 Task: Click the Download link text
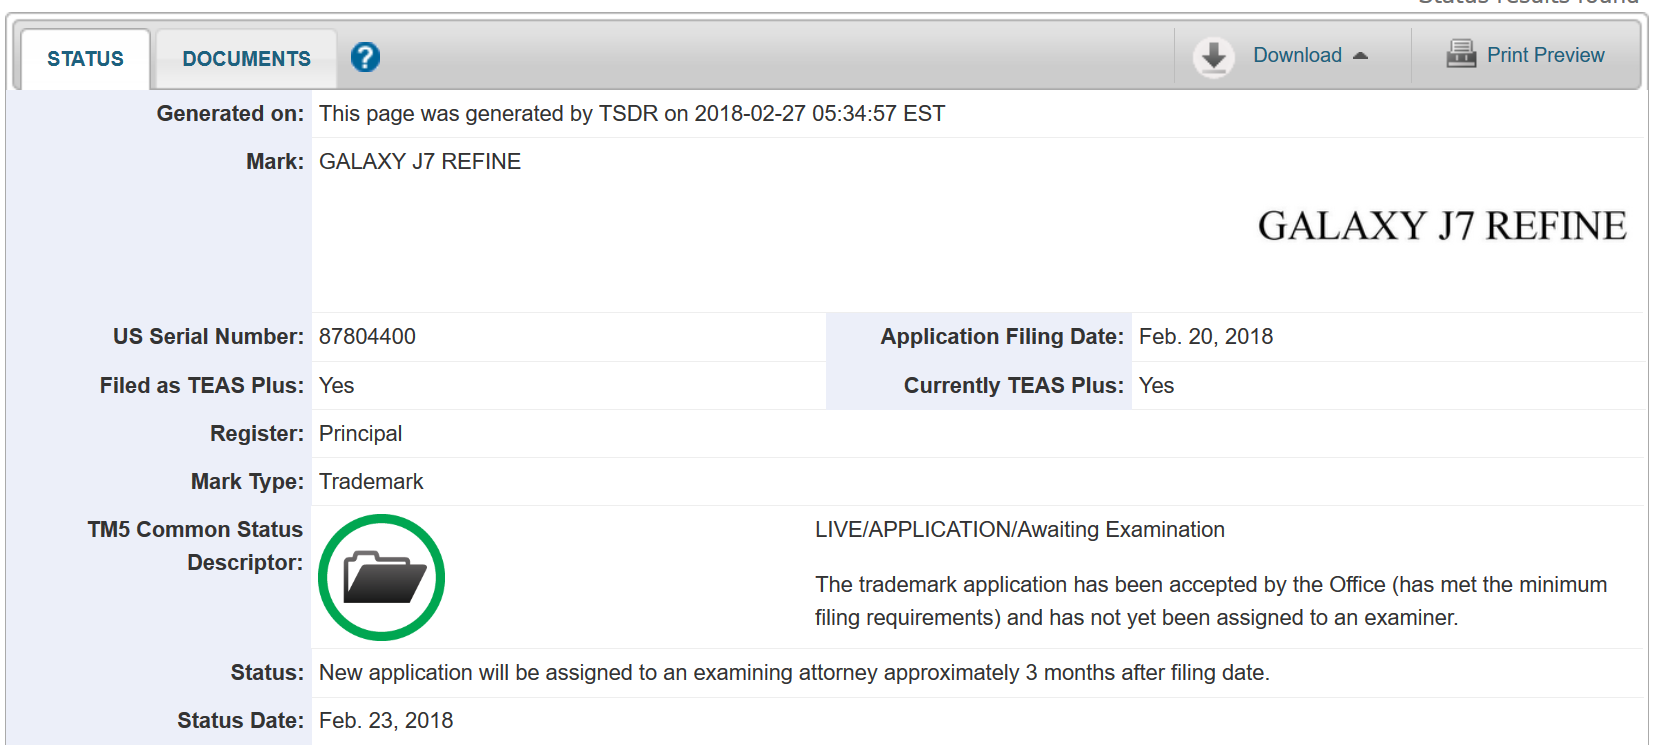[x=1297, y=55]
